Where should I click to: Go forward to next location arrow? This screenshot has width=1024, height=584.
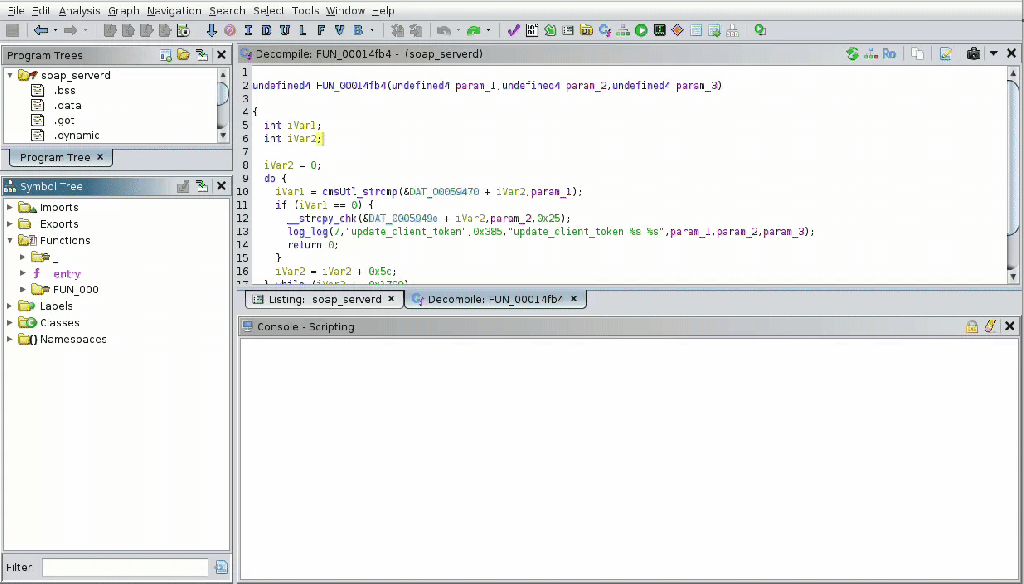coord(71,30)
